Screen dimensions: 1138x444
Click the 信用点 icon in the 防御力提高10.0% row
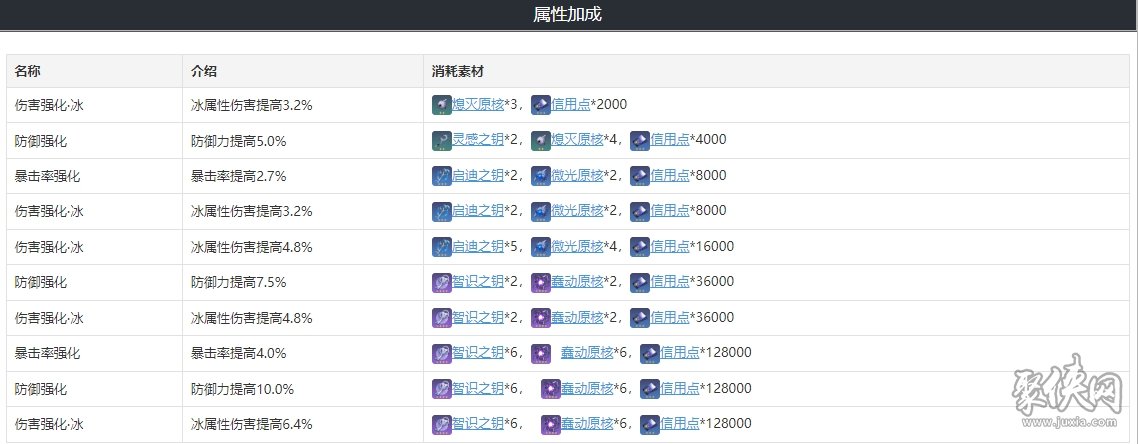(x=650, y=389)
